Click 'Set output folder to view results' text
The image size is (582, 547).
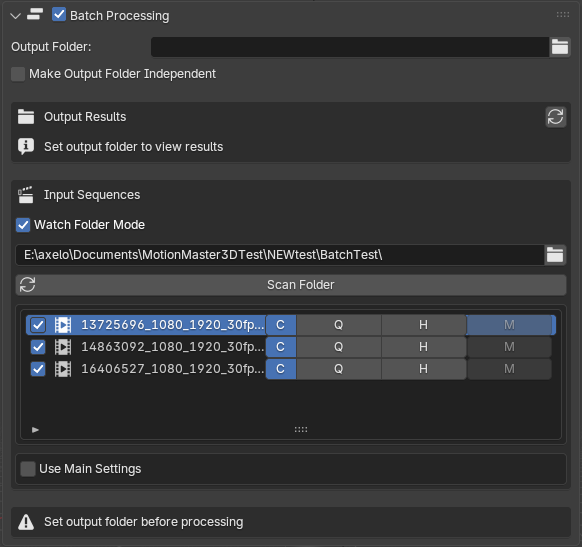(134, 147)
